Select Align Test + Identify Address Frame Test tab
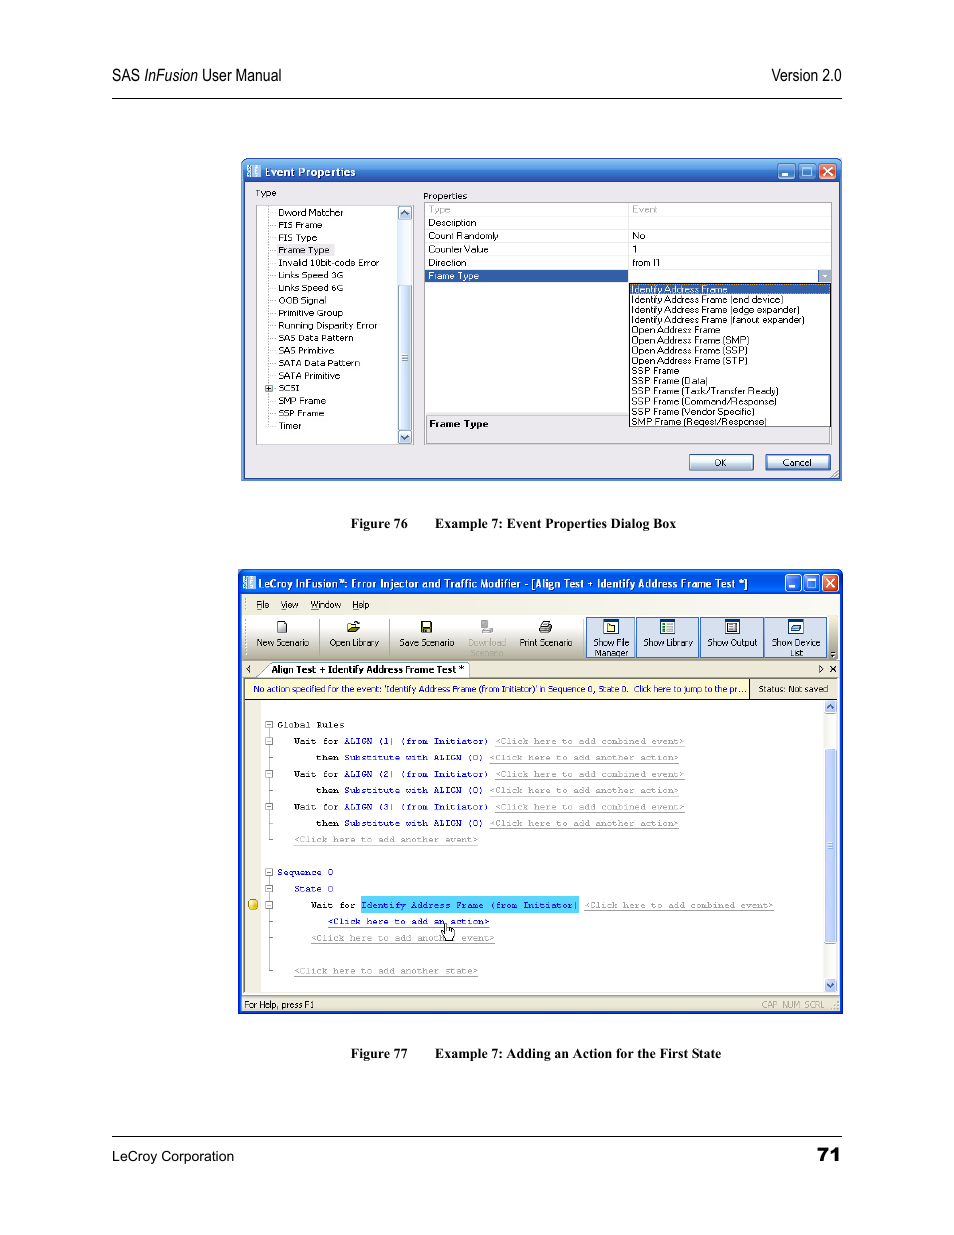The image size is (954, 1235). [367, 669]
